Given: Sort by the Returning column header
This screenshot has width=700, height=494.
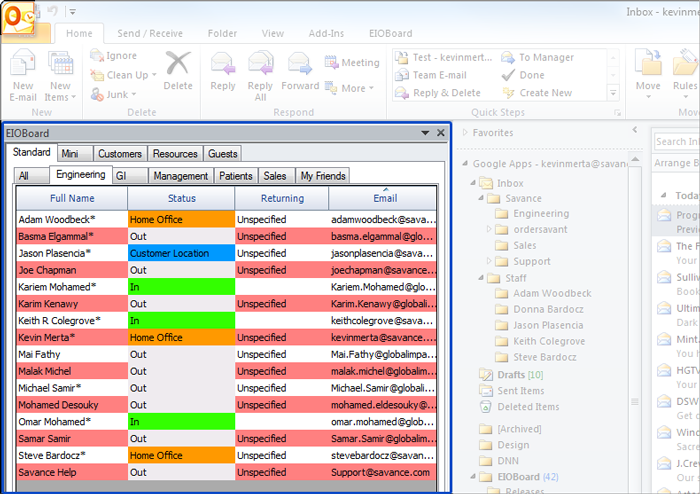Looking at the screenshot, I should 282,198.
